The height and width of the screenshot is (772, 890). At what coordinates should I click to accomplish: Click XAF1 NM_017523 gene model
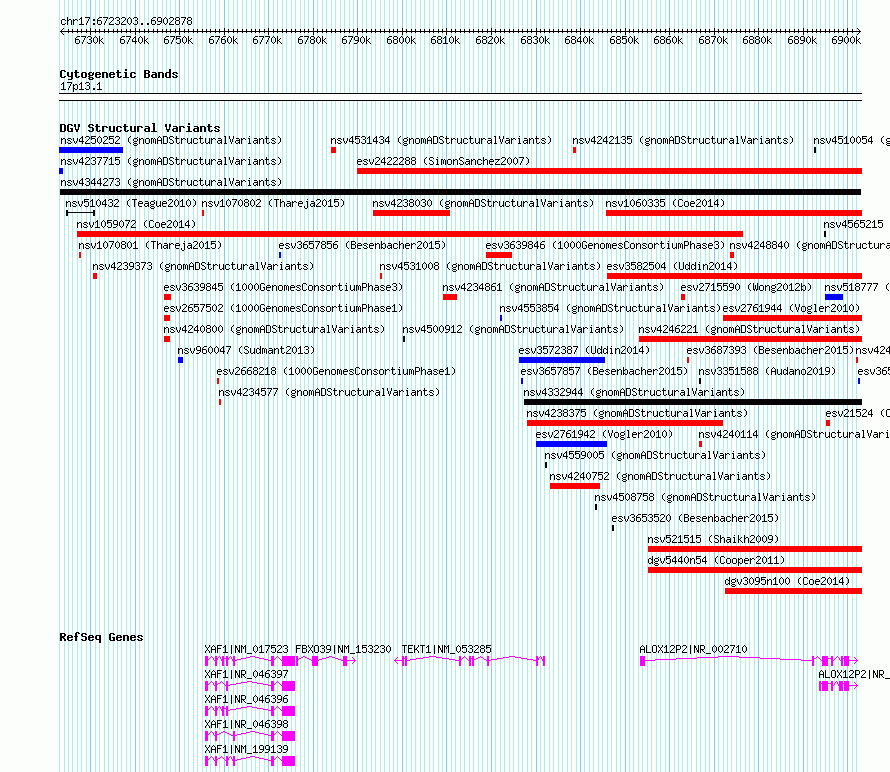[x=250, y=661]
